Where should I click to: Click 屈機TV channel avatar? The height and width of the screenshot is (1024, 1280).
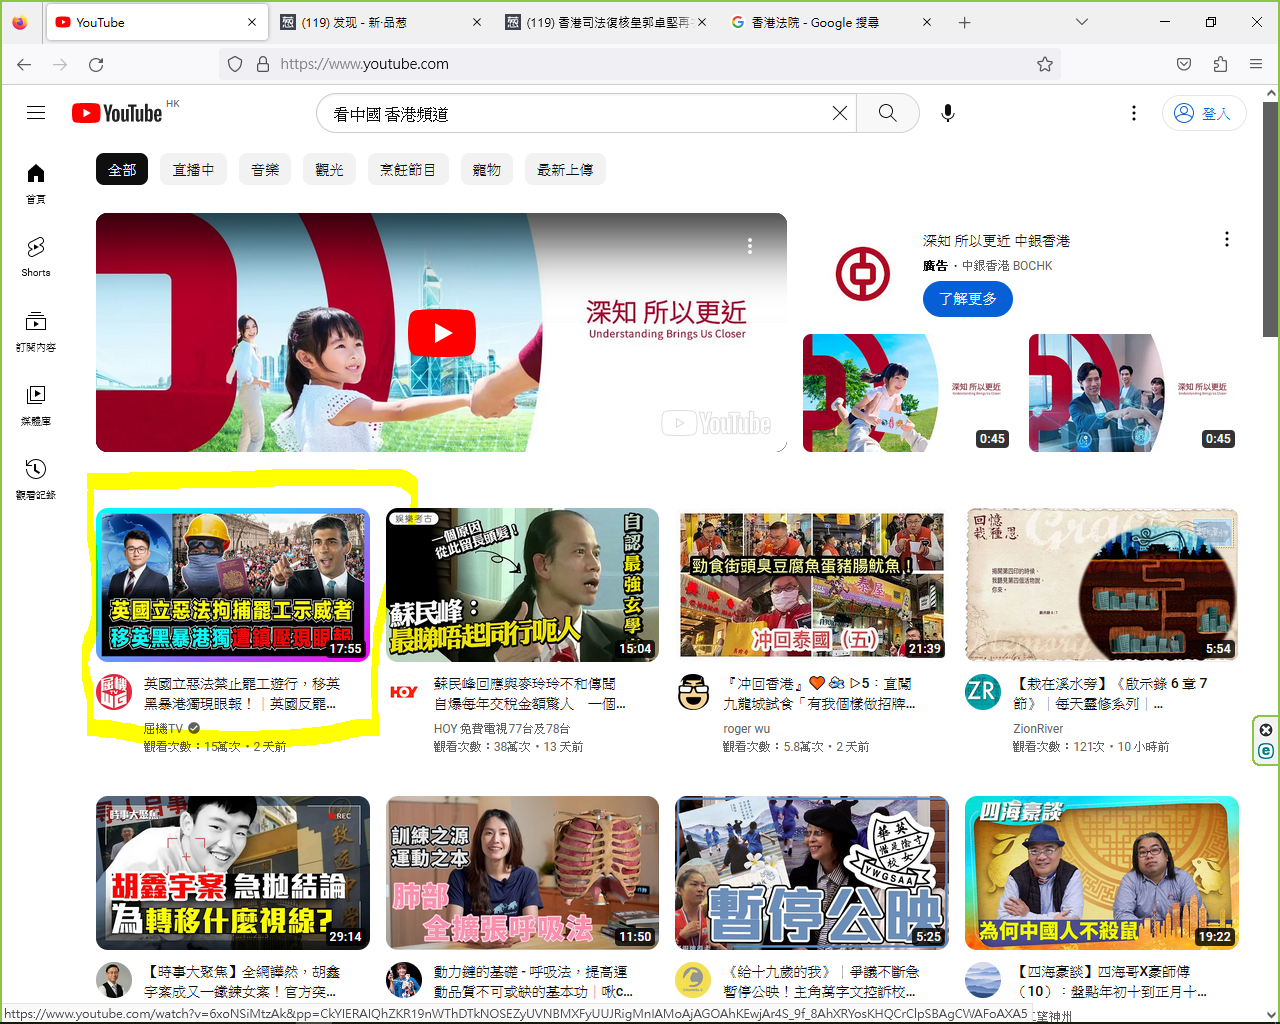tap(114, 692)
